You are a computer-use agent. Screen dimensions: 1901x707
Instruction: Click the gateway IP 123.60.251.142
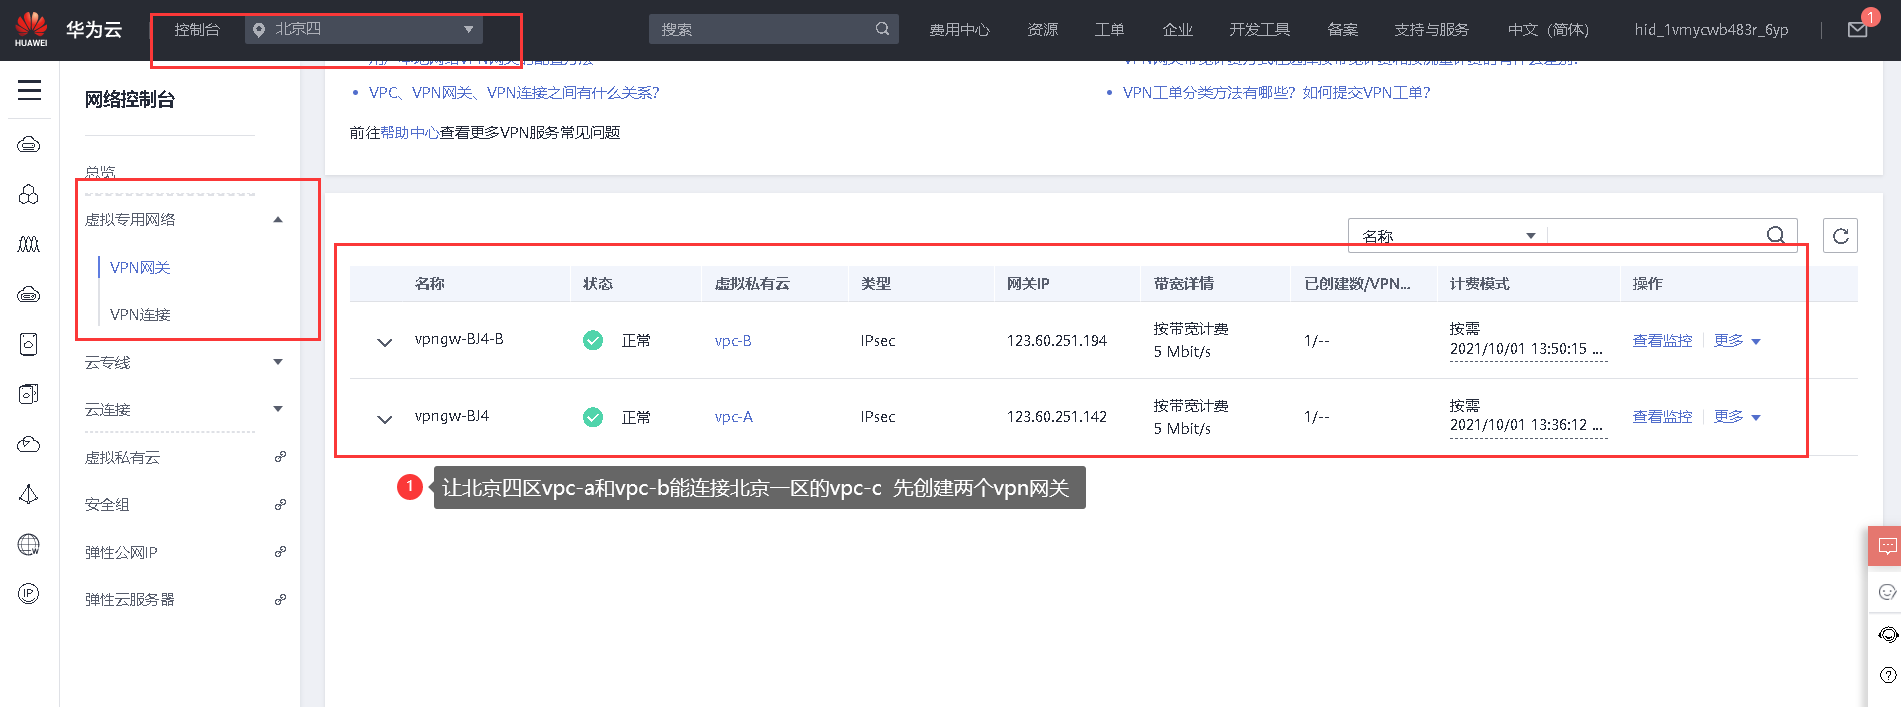point(1057,417)
